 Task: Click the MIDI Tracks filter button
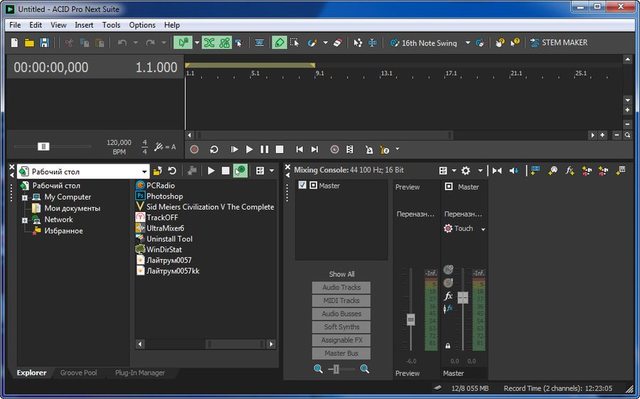(x=341, y=301)
